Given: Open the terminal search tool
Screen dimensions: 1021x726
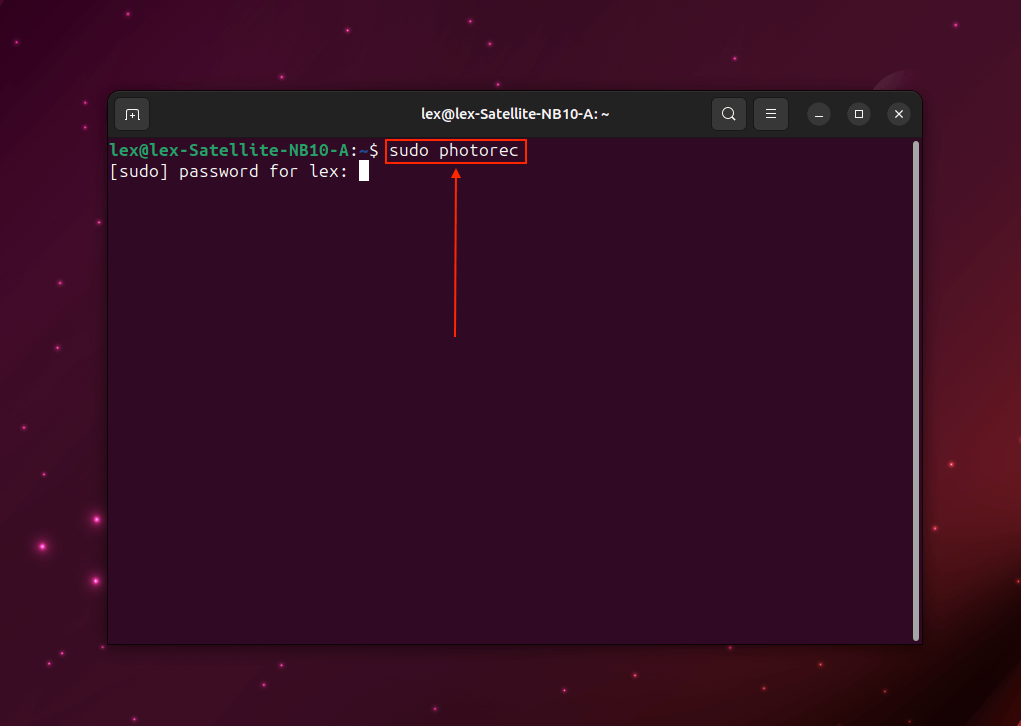Looking at the screenshot, I should (x=729, y=114).
